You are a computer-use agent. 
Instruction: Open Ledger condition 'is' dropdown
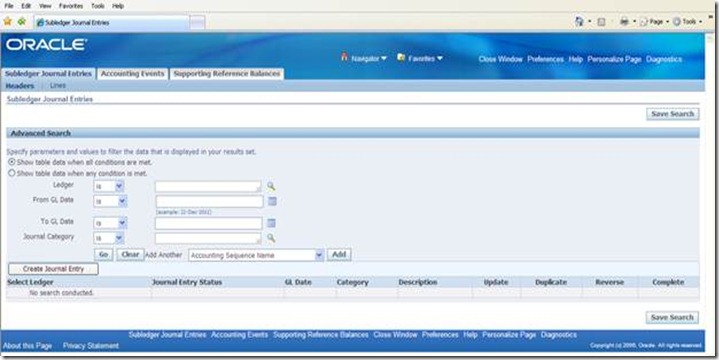[x=109, y=186]
